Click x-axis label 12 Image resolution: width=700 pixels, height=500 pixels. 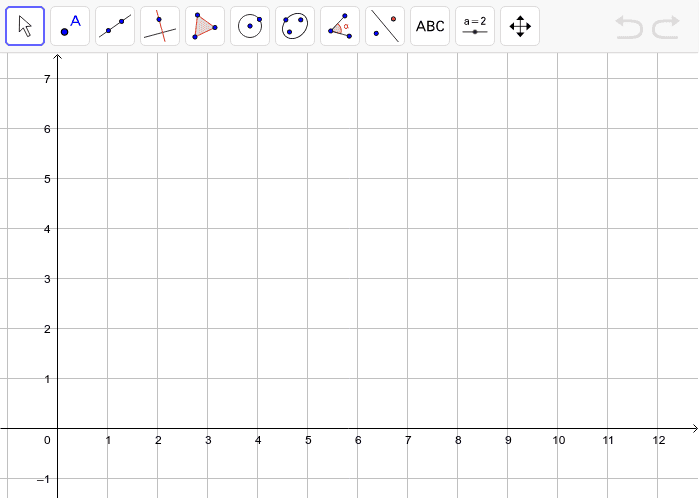click(x=659, y=440)
